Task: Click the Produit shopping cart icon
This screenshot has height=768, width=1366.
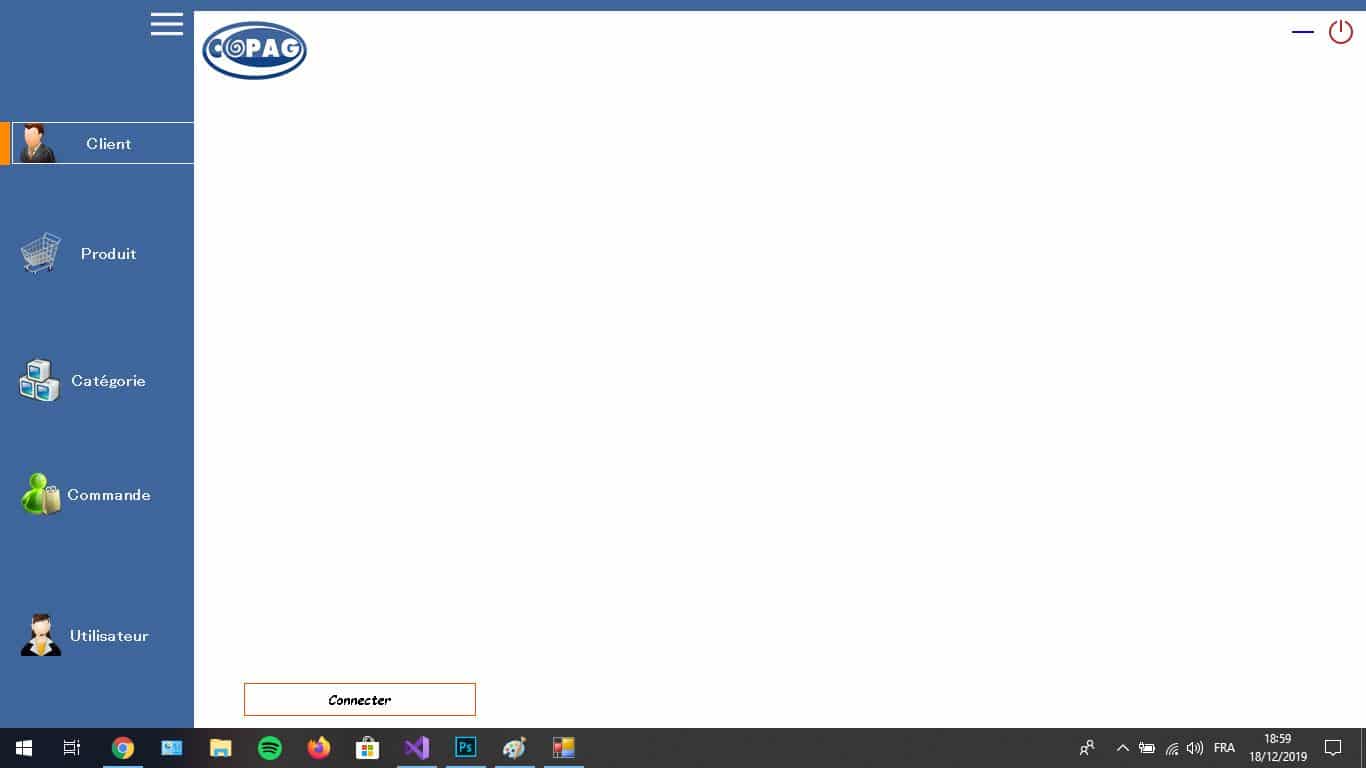Action: point(40,253)
